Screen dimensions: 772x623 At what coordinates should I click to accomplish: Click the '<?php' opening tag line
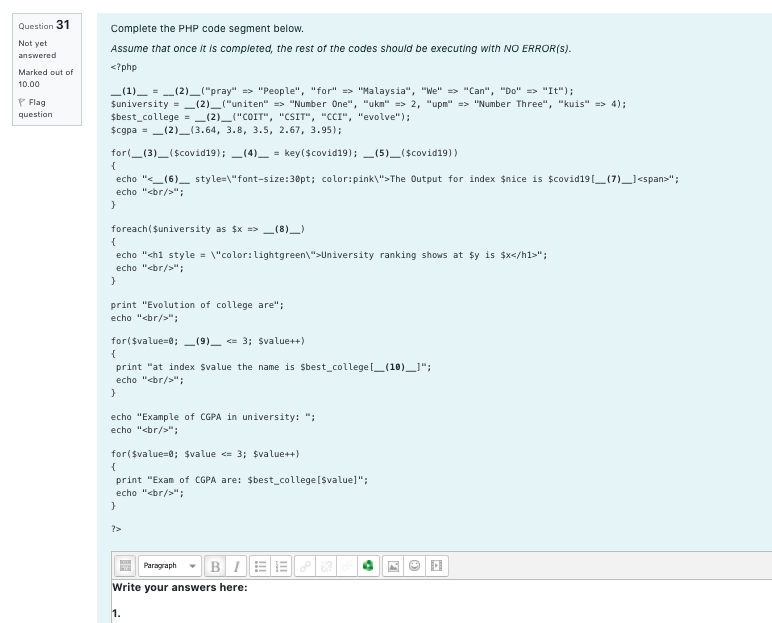click(x=124, y=67)
